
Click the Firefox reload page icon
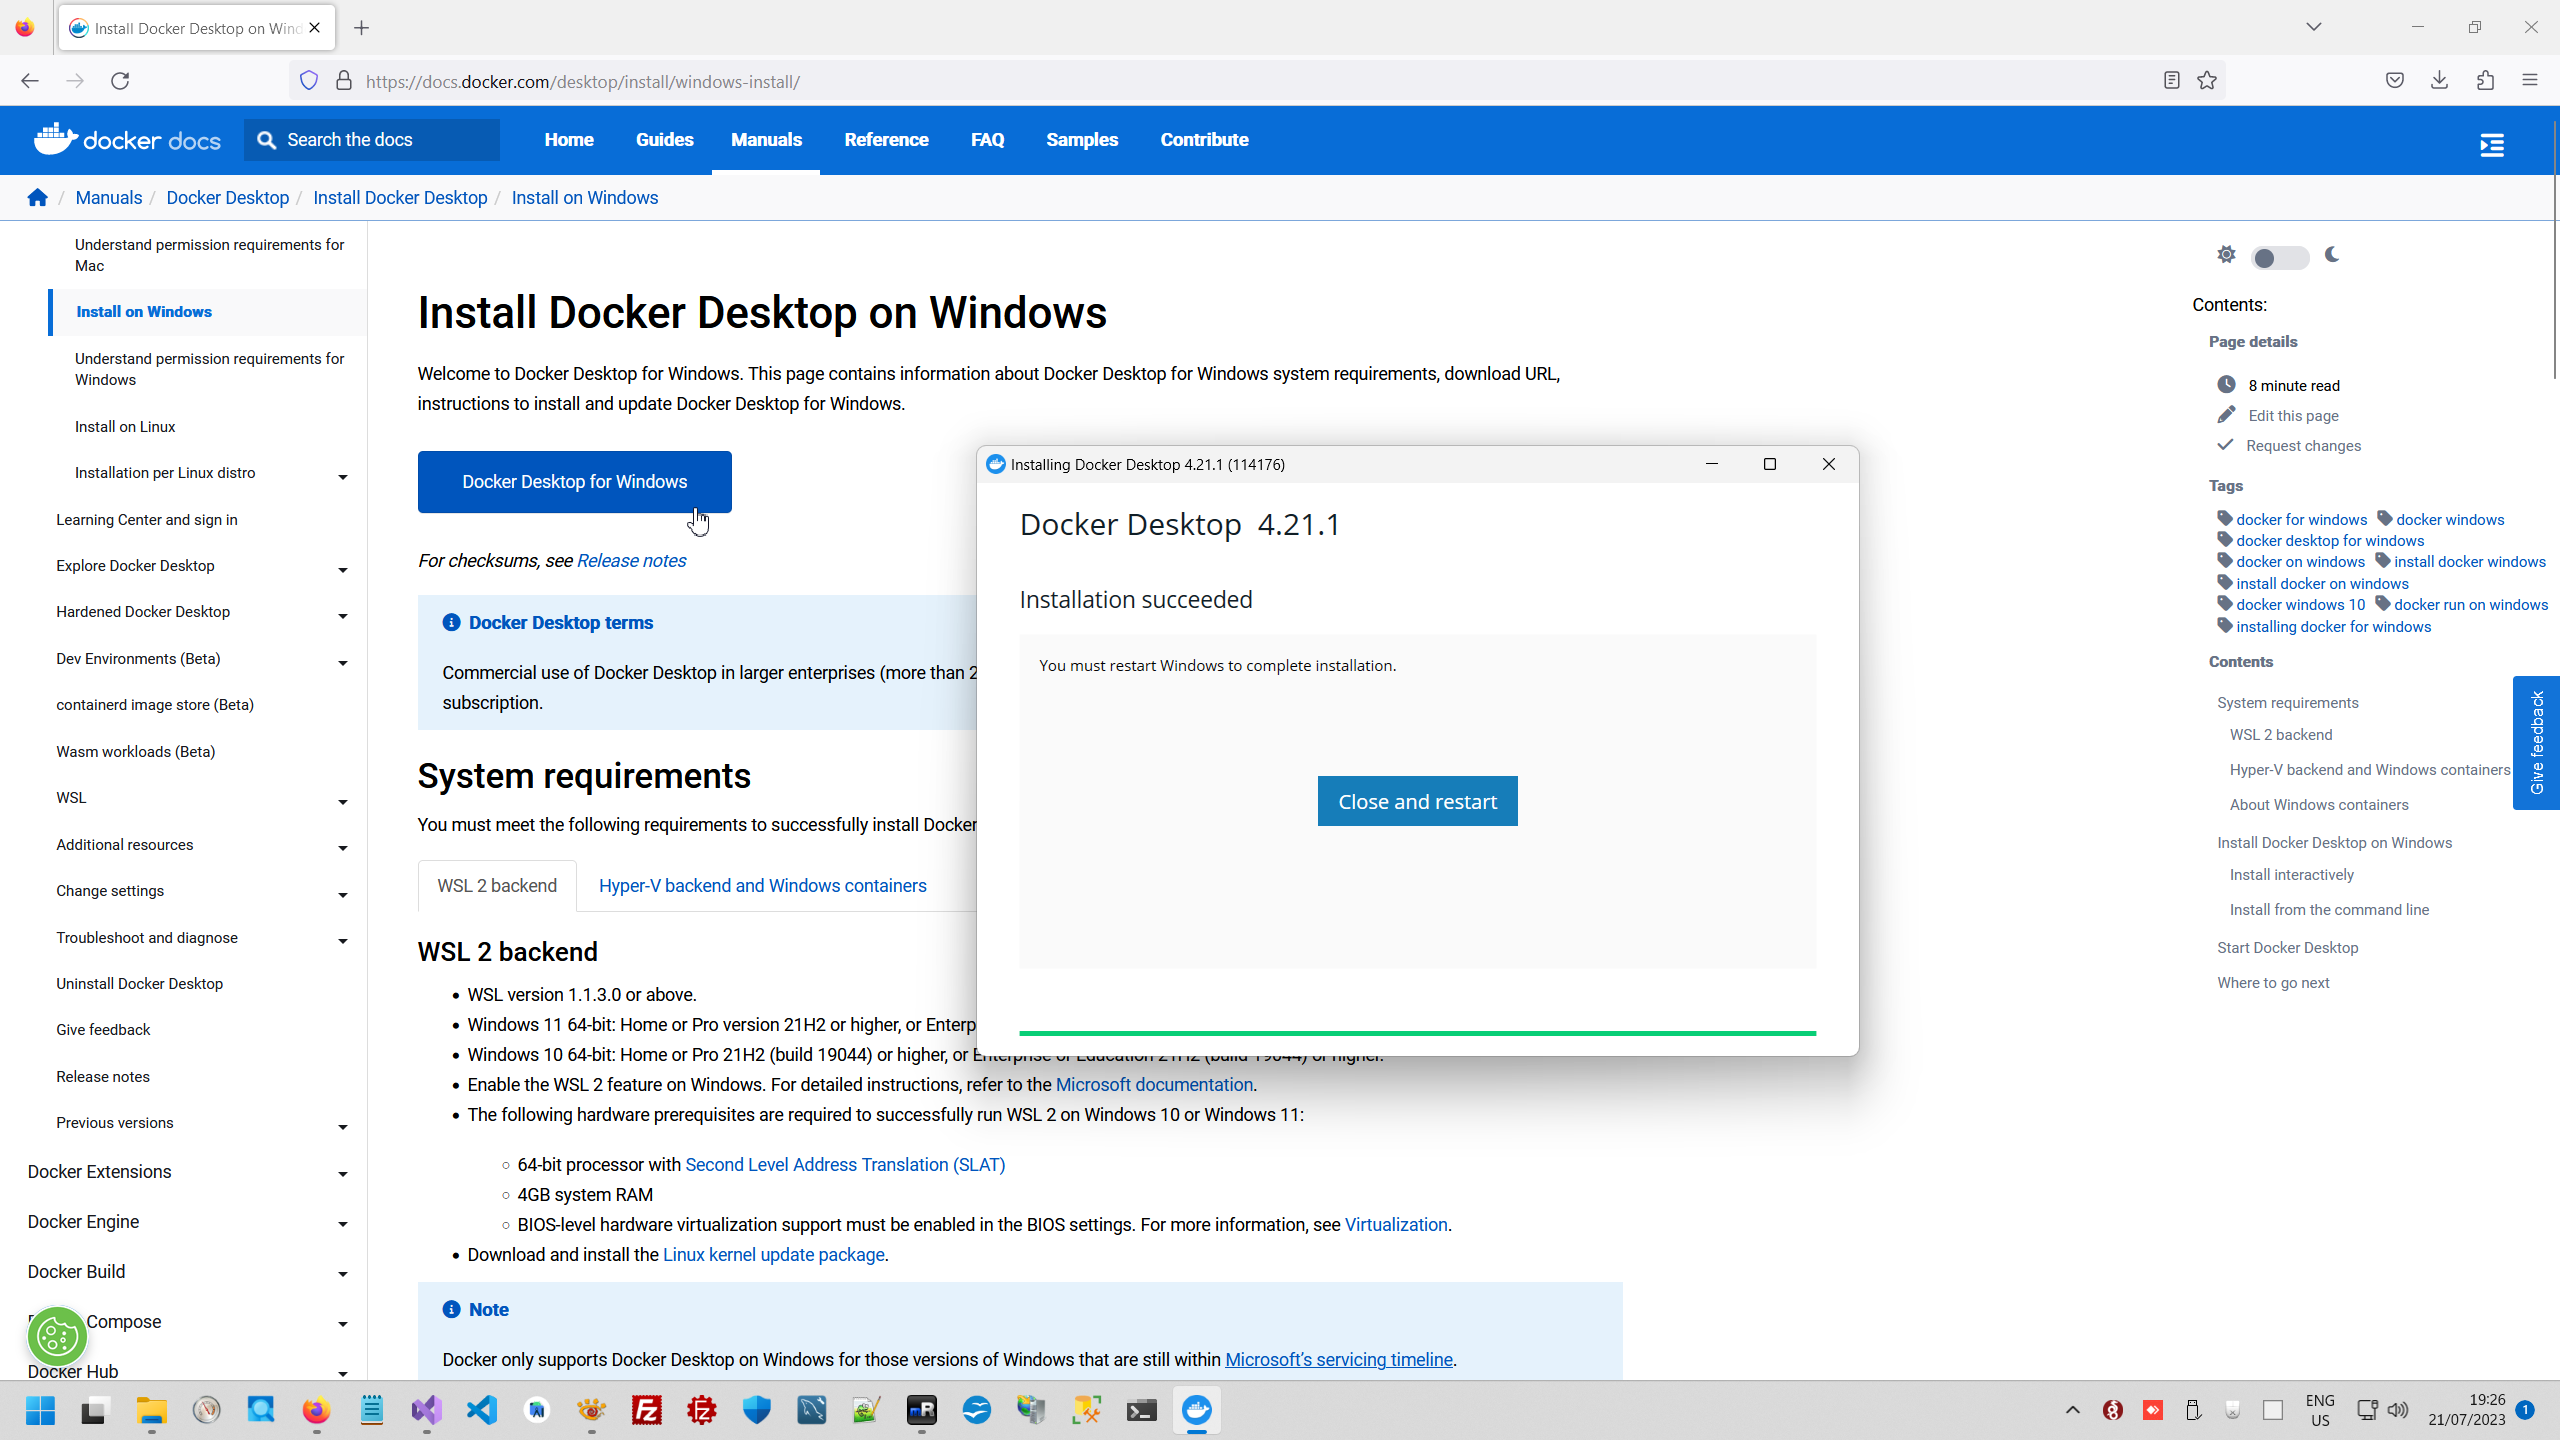pyautogui.click(x=120, y=81)
